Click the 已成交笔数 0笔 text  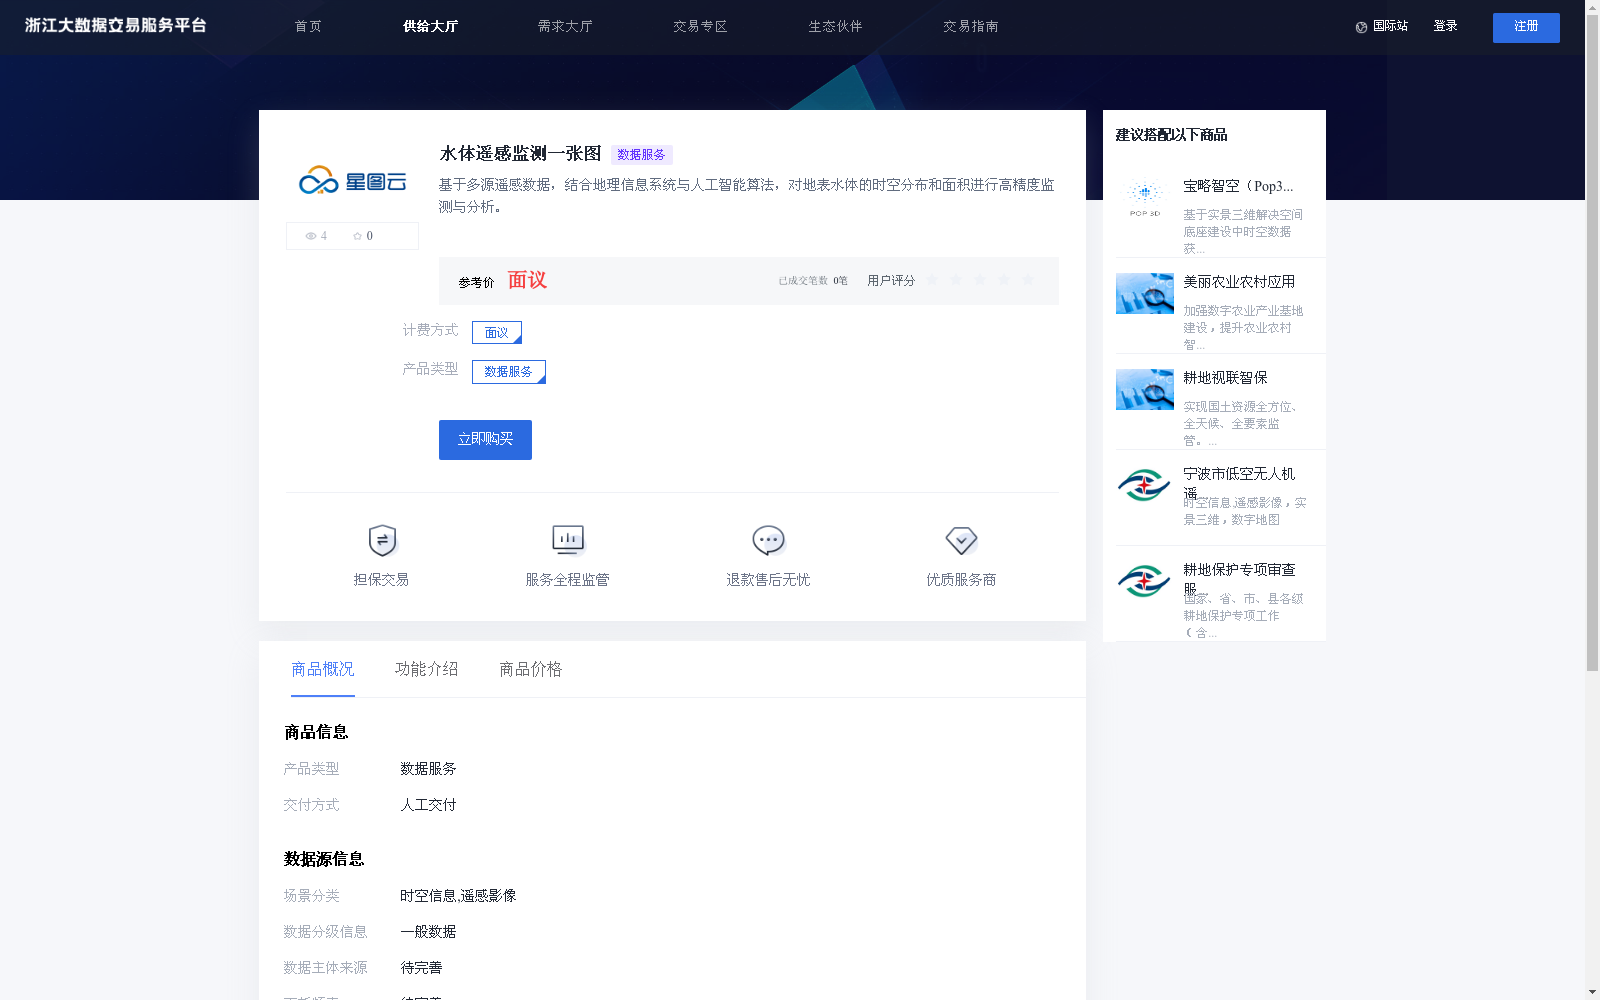pyautogui.click(x=813, y=281)
